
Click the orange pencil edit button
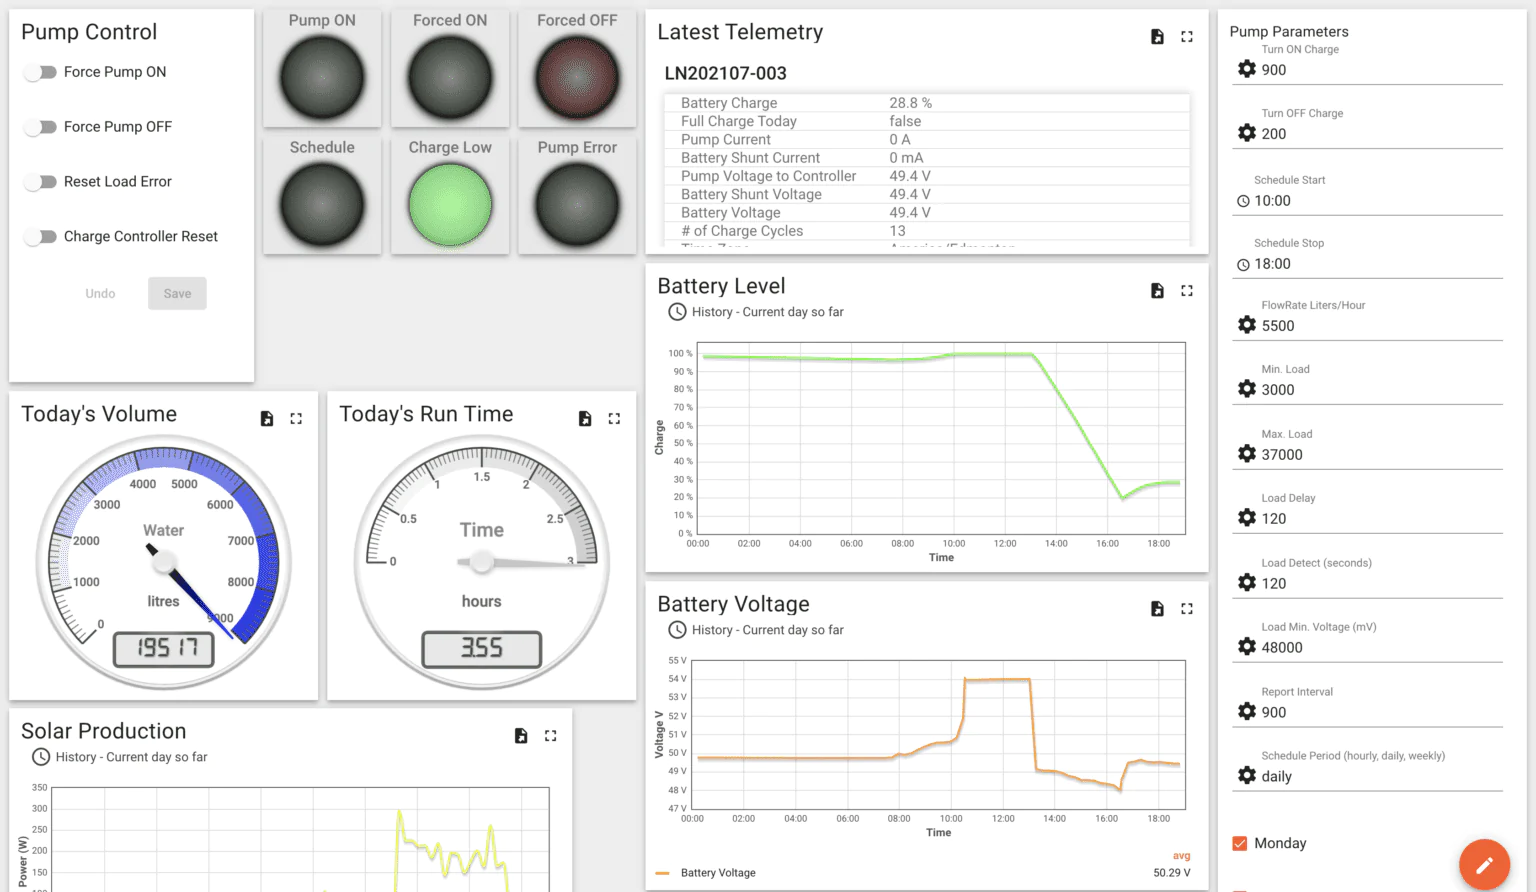pos(1484,864)
